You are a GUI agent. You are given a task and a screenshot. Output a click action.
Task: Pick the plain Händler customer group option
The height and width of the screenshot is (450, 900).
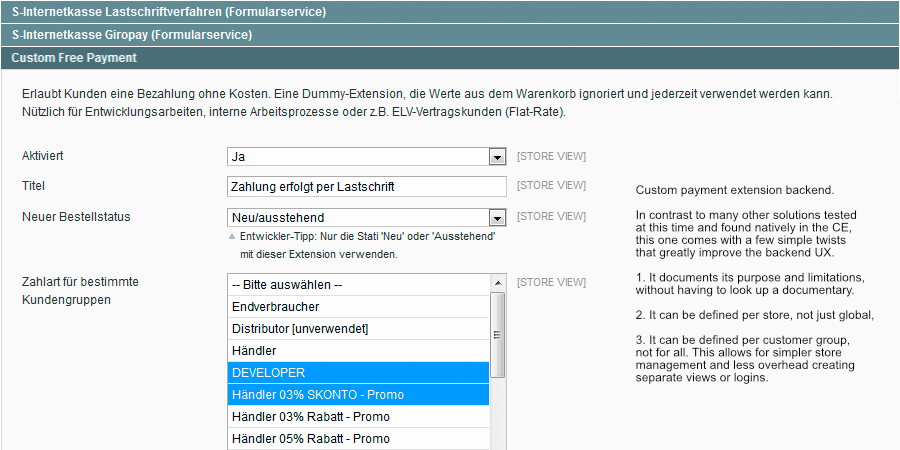point(359,351)
